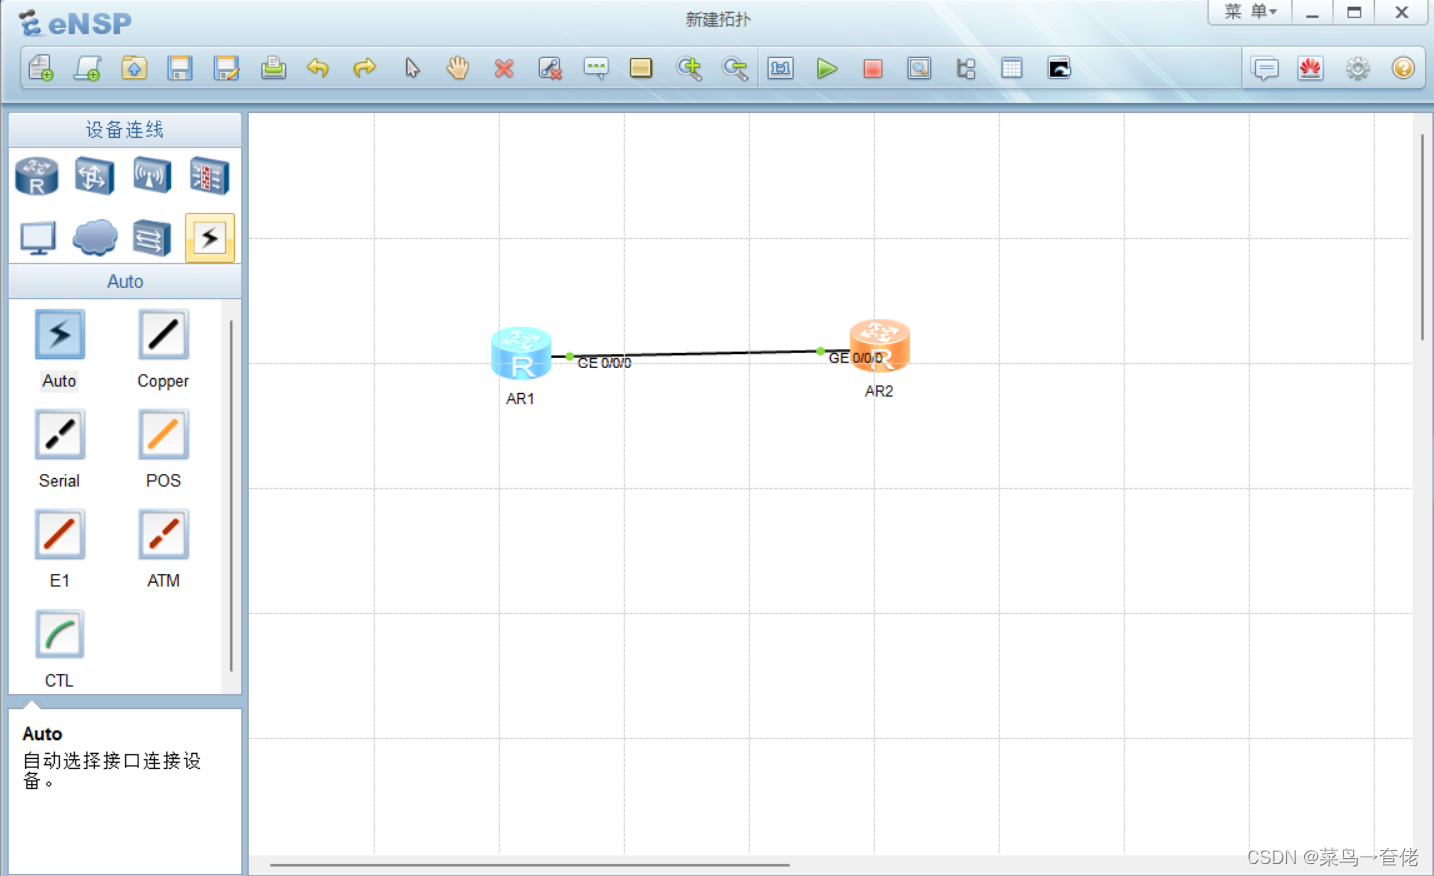Select the Cloud device category
Viewport: 1434px width, 876px height.
click(95, 238)
